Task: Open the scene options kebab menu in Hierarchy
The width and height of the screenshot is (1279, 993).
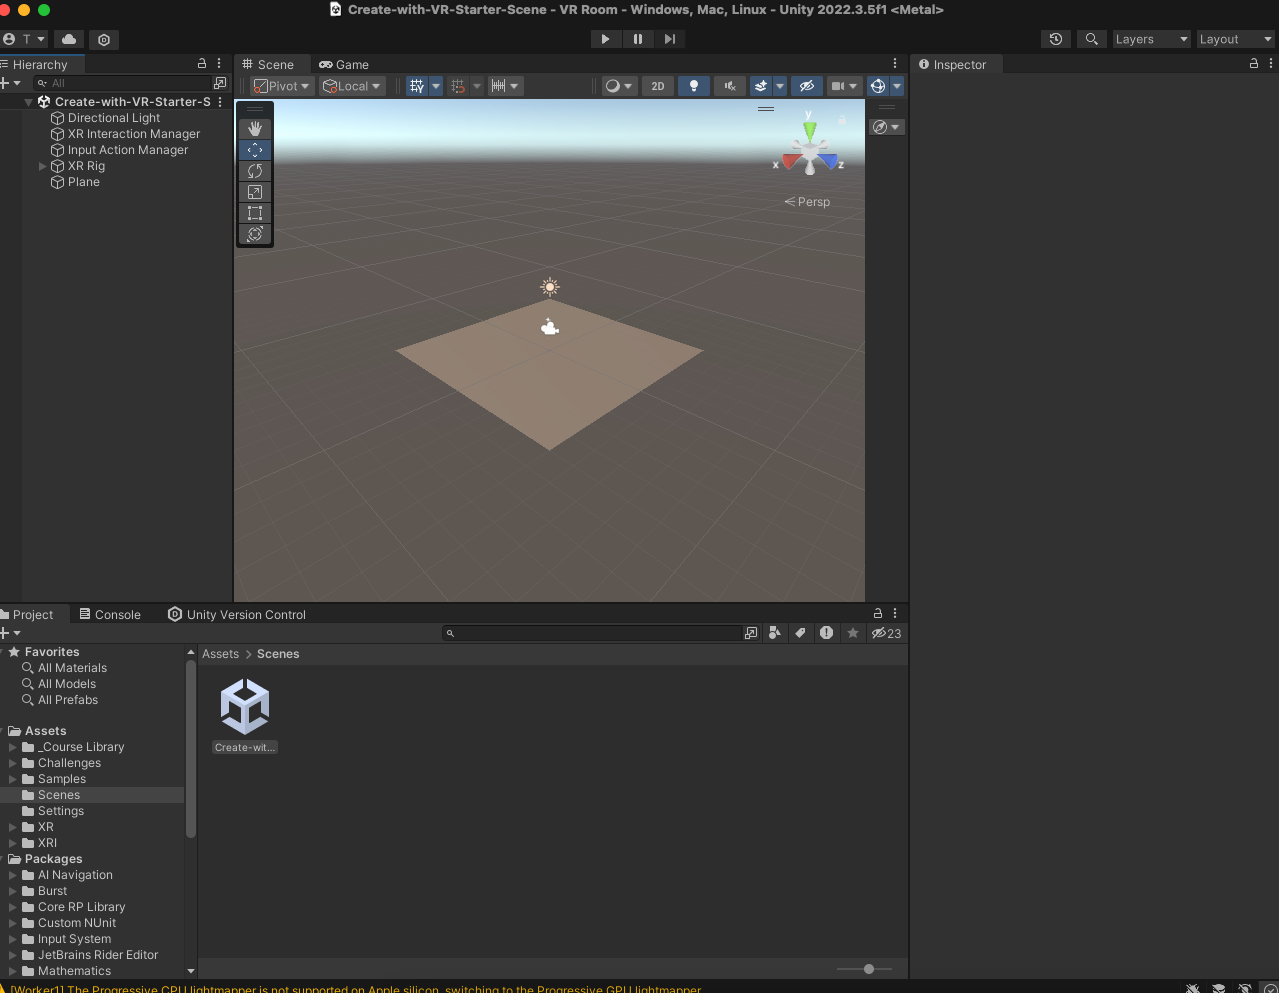Action: 220,102
